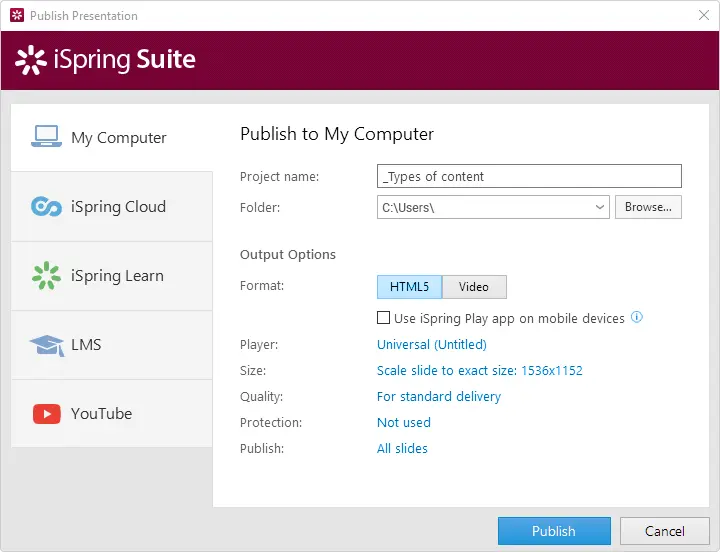
Task: Close the Publish Presentation dialog
Action: point(703,15)
